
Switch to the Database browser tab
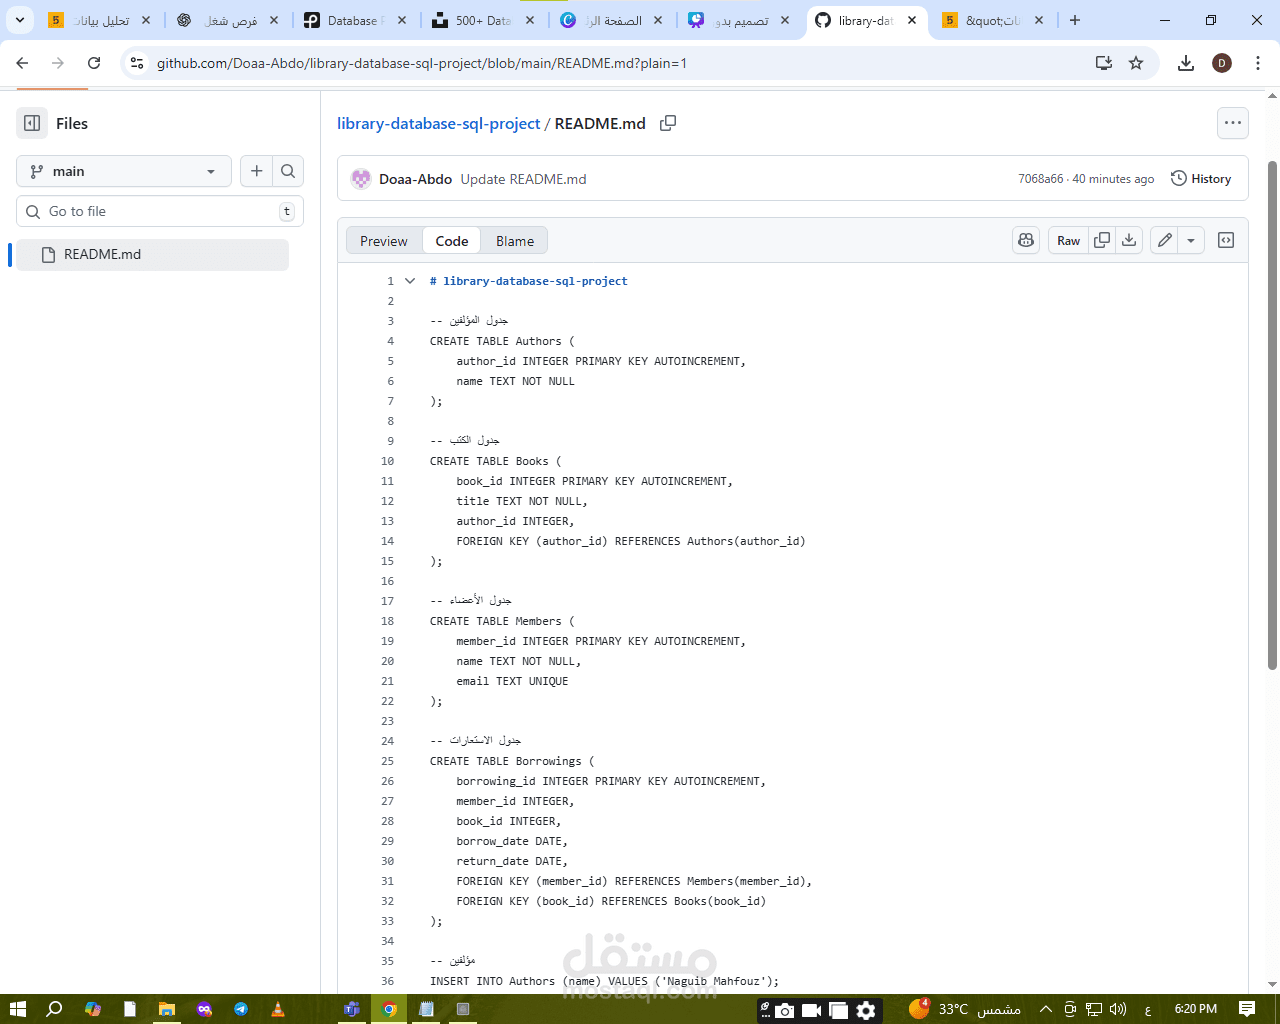pyautogui.click(x=355, y=20)
